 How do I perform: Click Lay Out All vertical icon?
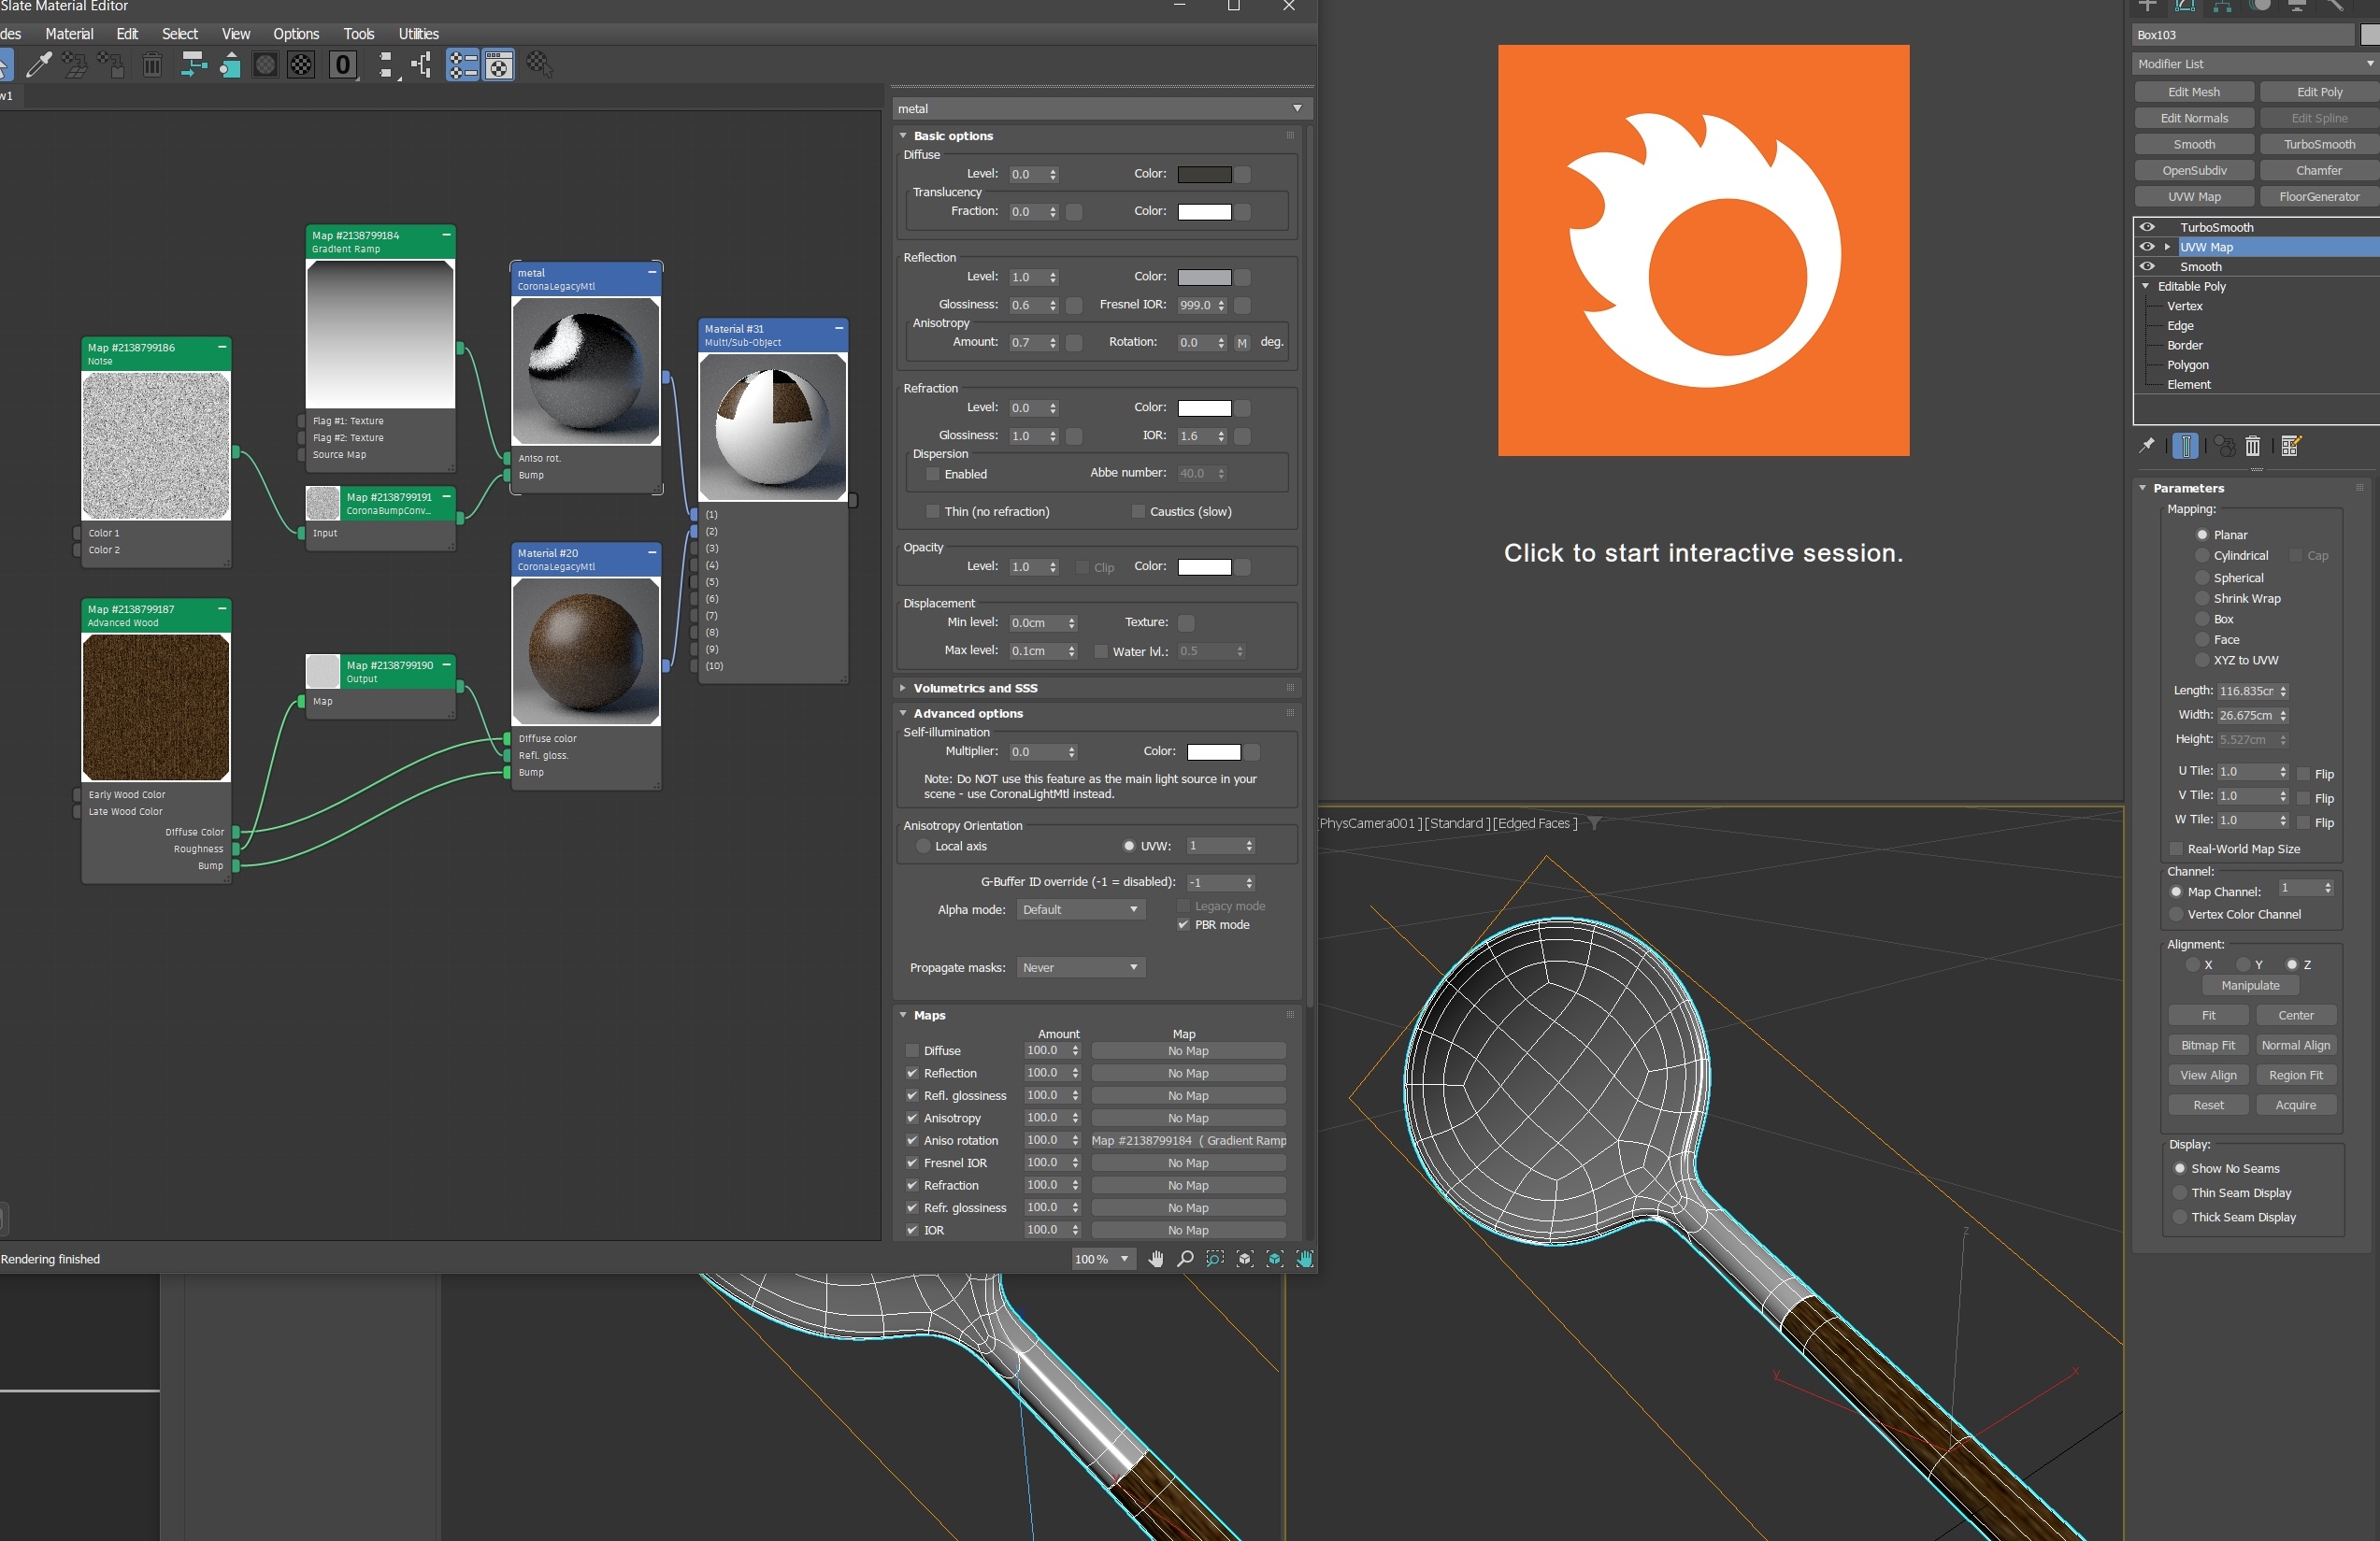[387, 66]
